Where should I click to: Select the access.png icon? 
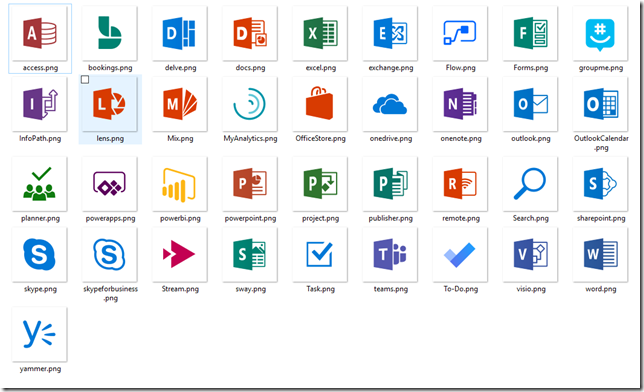pos(40,33)
